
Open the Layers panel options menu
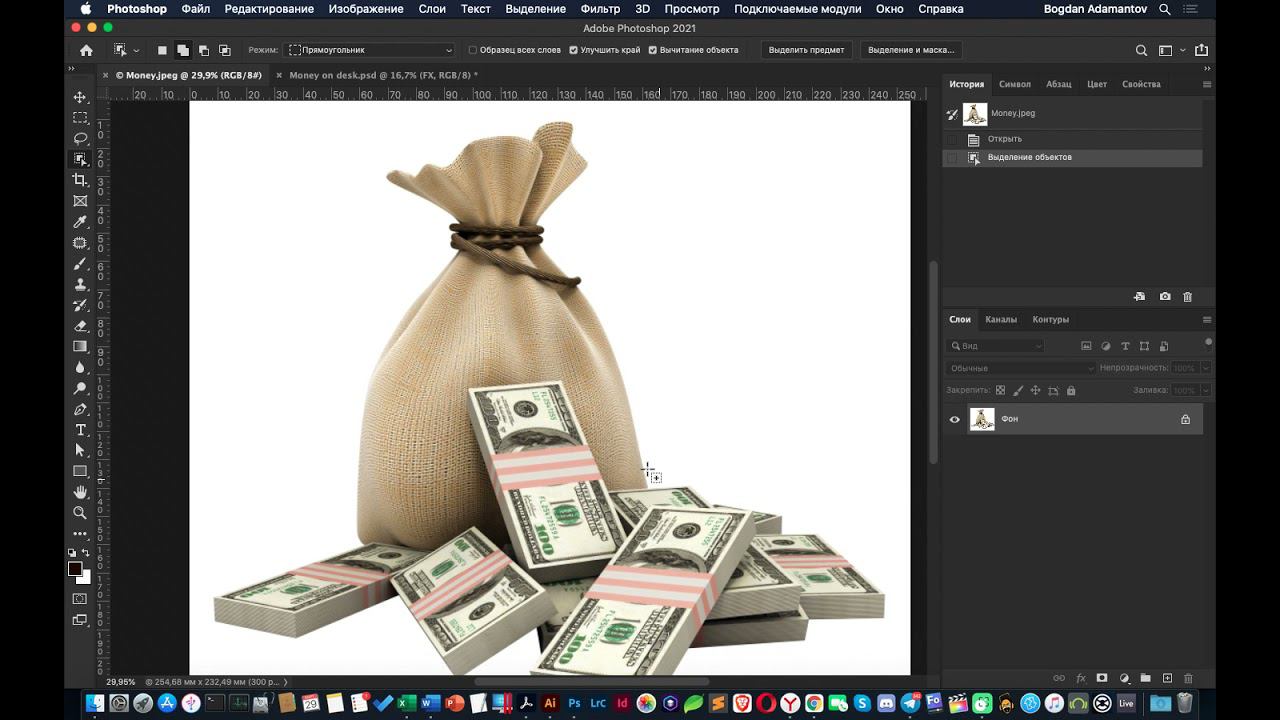[x=1207, y=320]
